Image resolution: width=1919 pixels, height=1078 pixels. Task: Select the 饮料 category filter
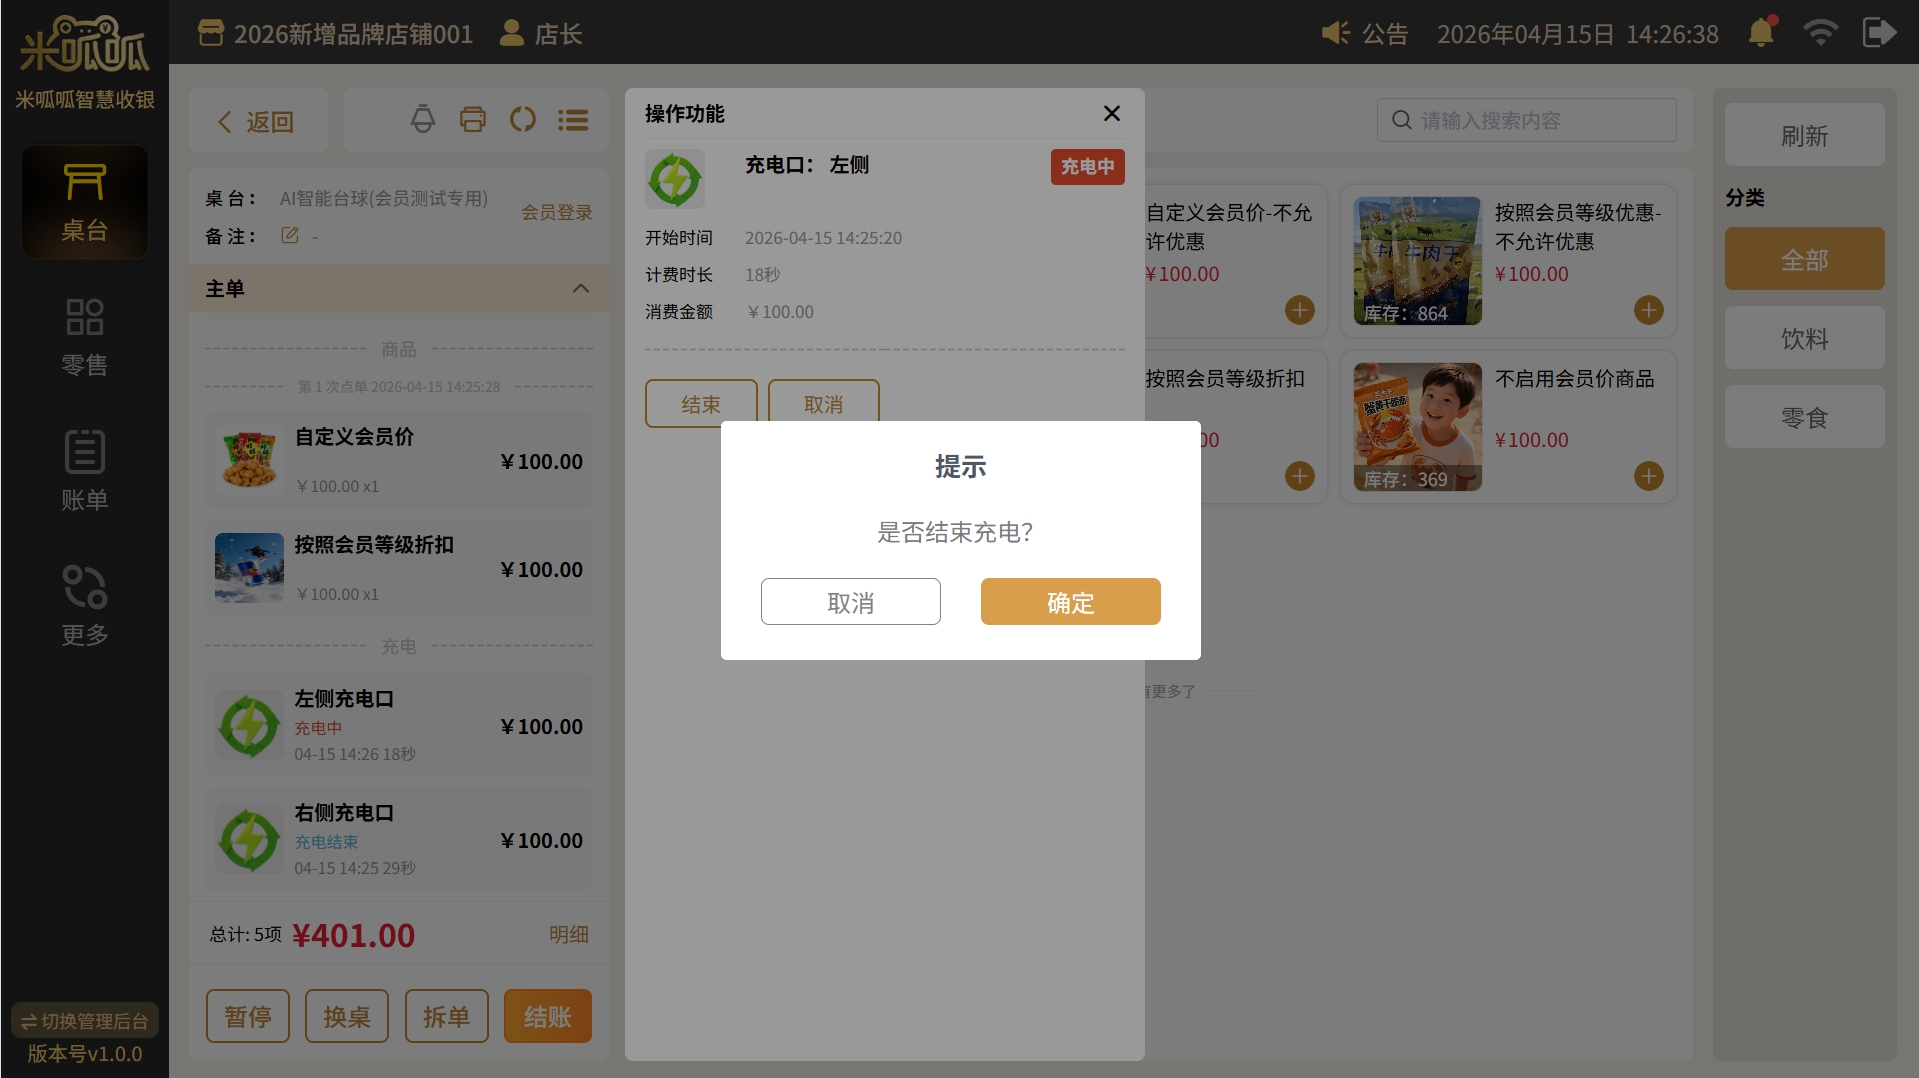coord(1804,339)
